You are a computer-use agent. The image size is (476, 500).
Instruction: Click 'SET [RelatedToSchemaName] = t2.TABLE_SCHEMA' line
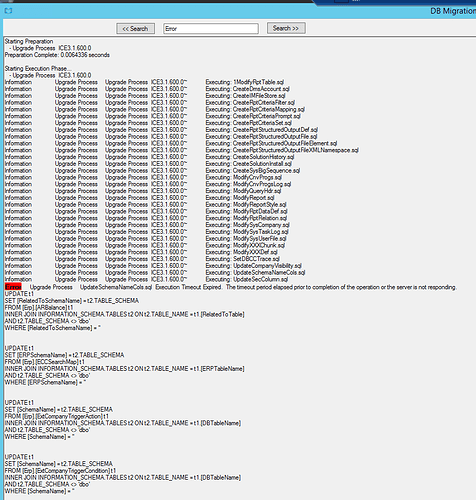72,301
